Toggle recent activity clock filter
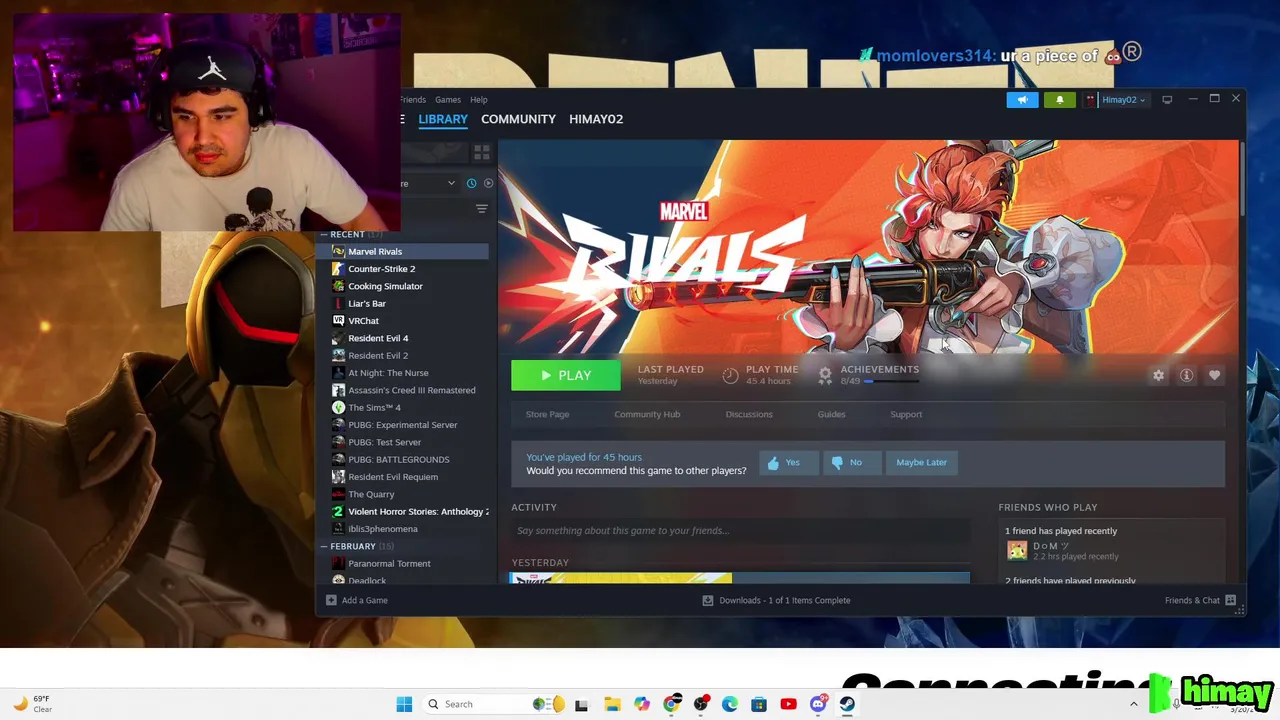Viewport: 1280px width, 720px height. 471,183
